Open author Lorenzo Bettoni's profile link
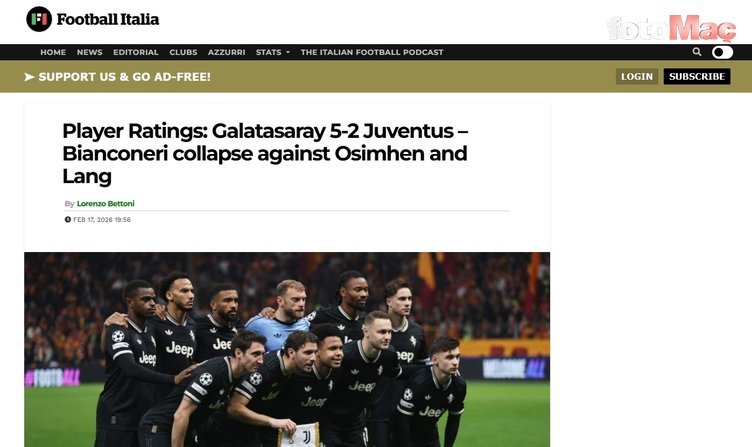752x447 pixels. pyautogui.click(x=106, y=203)
